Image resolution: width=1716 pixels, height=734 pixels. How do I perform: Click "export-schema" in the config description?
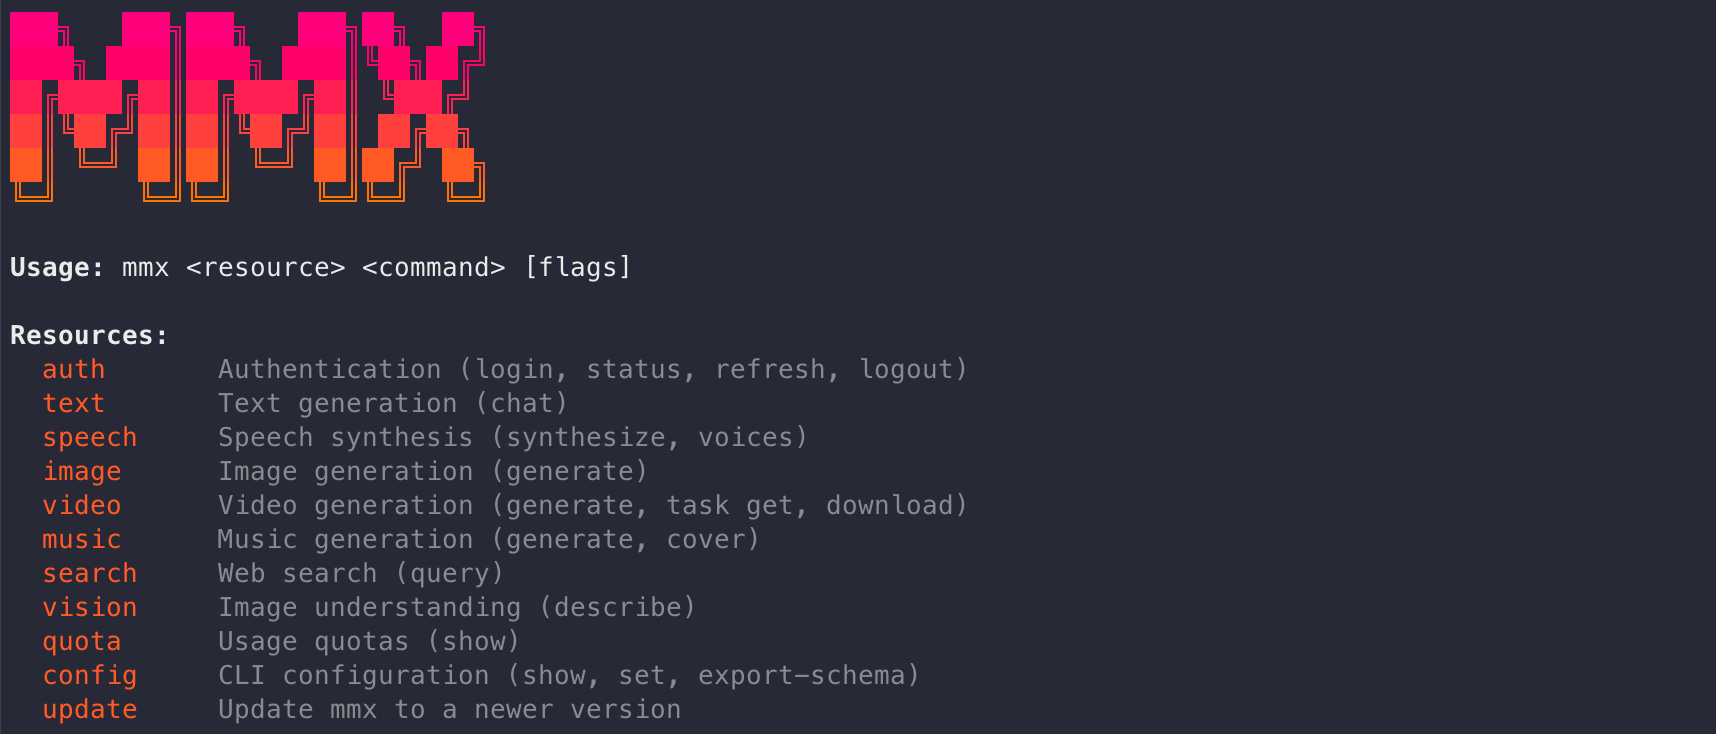801,676
